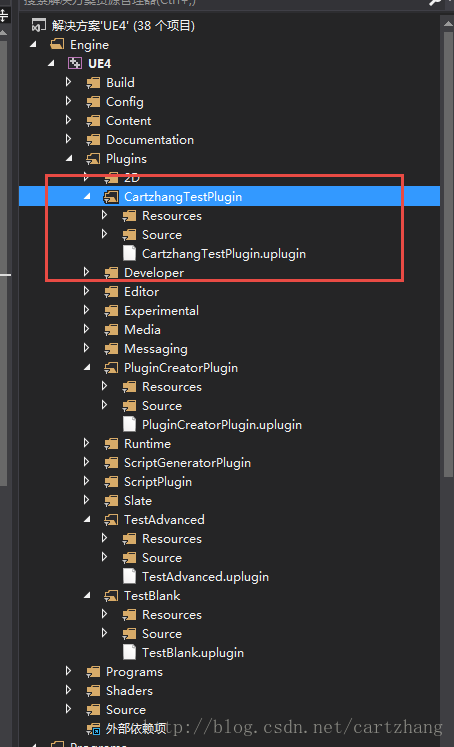Click the Build folder icon
454x747 pixels.
click(93, 83)
